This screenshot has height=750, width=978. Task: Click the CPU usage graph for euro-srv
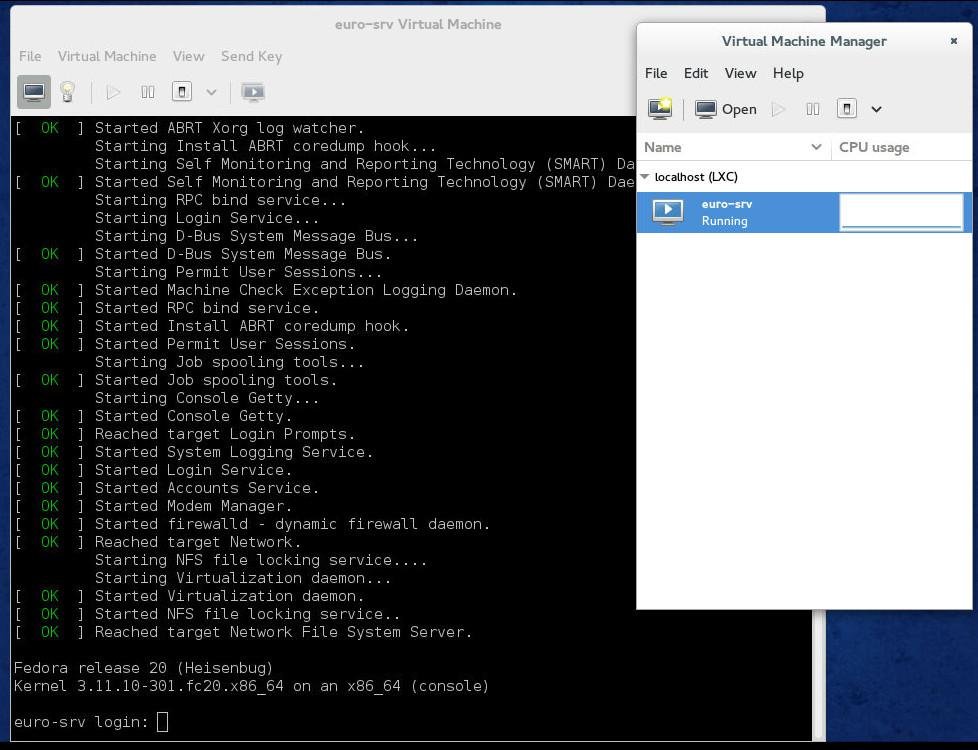tap(901, 212)
